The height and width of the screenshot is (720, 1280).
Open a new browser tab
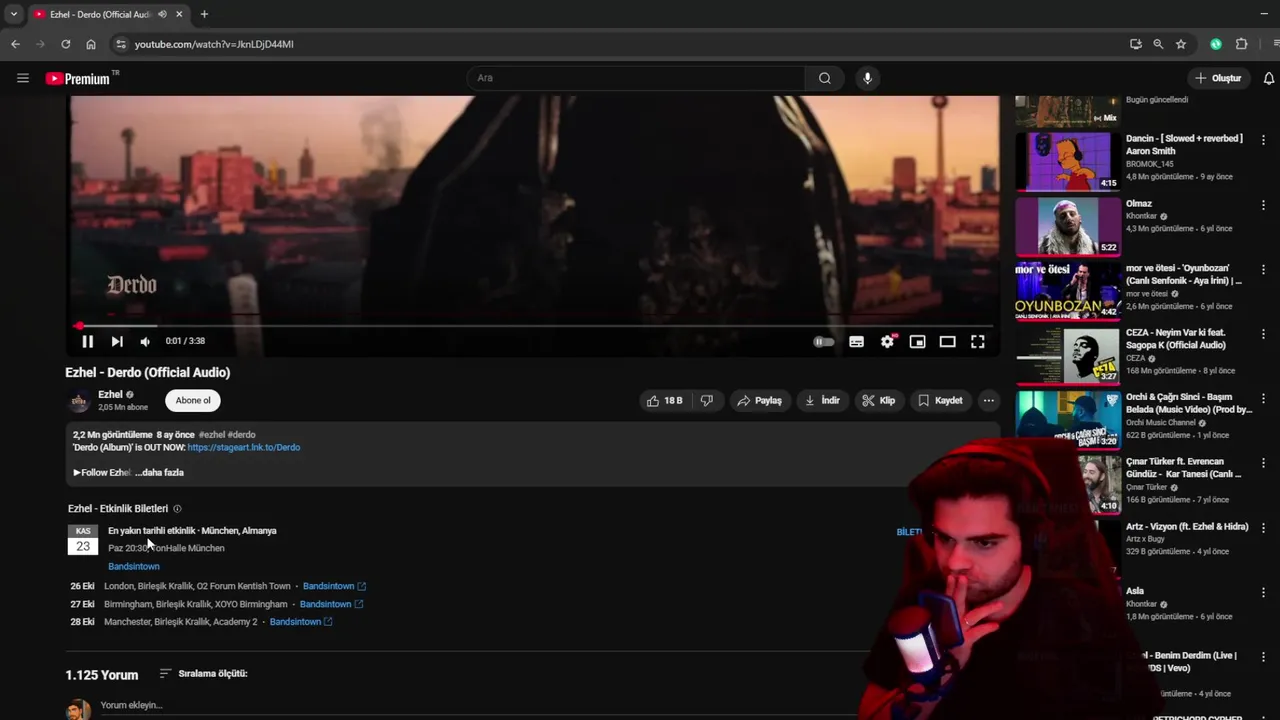[x=204, y=14]
